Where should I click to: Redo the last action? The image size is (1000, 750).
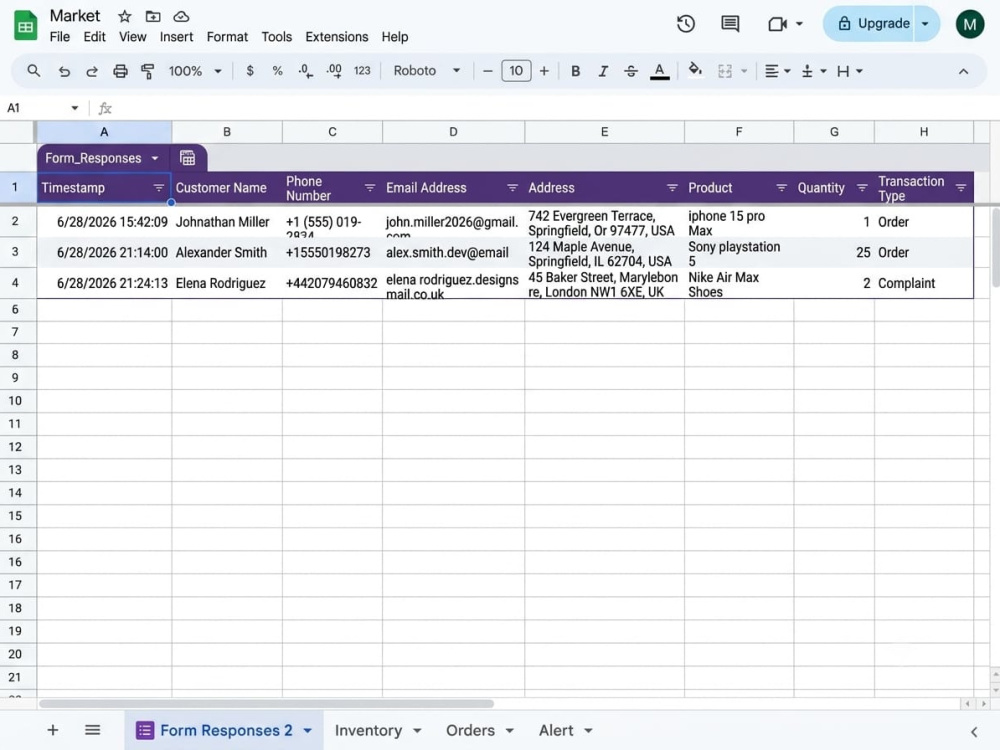coord(92,71)
